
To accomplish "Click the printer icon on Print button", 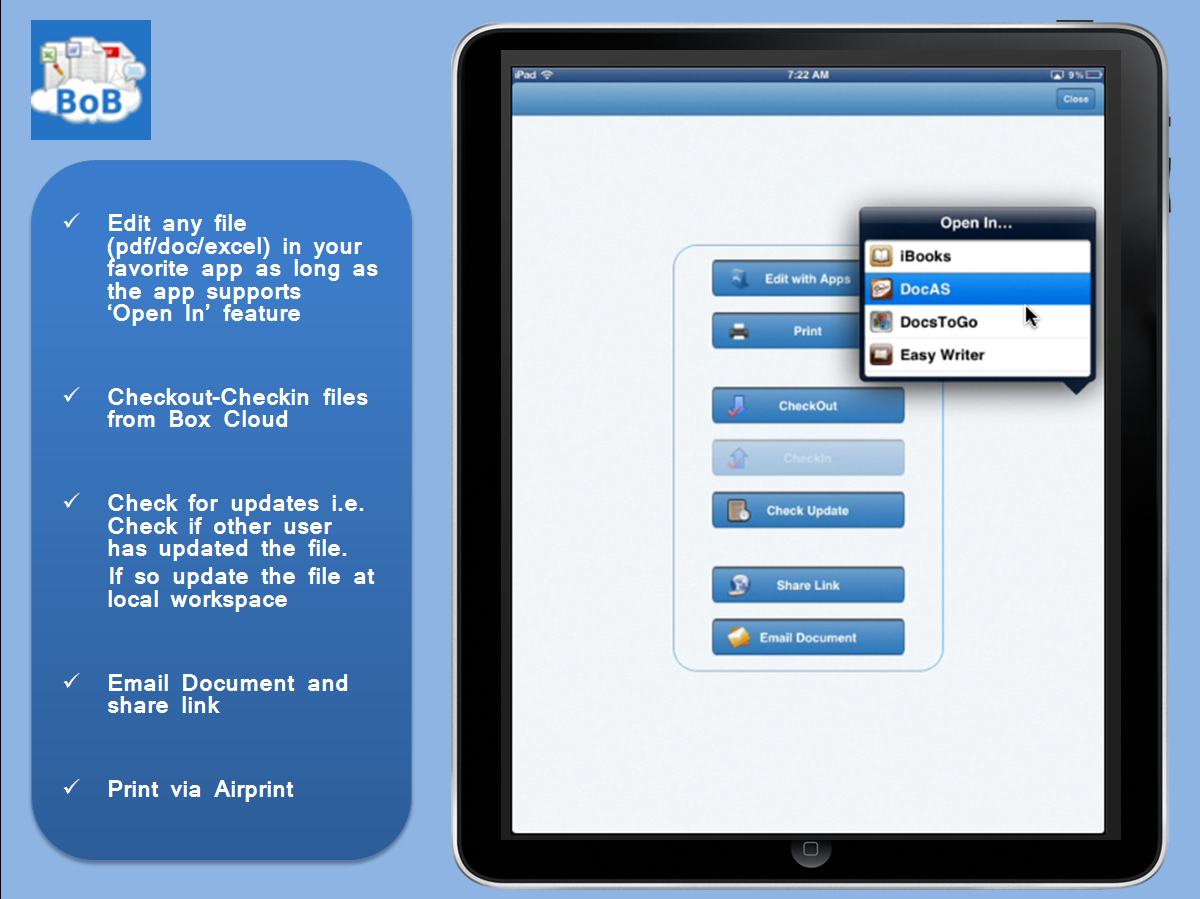I will tap(739, 332).
